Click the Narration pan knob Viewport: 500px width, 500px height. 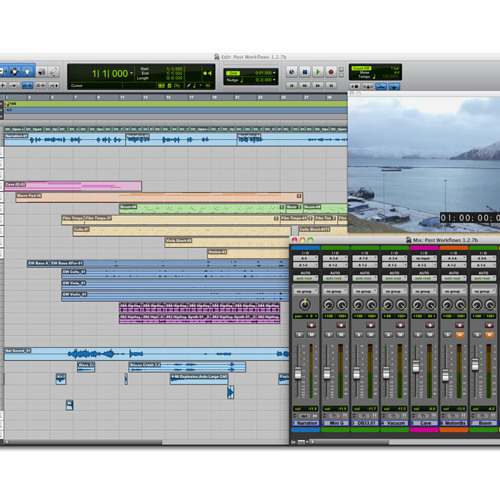click(305, 304)
